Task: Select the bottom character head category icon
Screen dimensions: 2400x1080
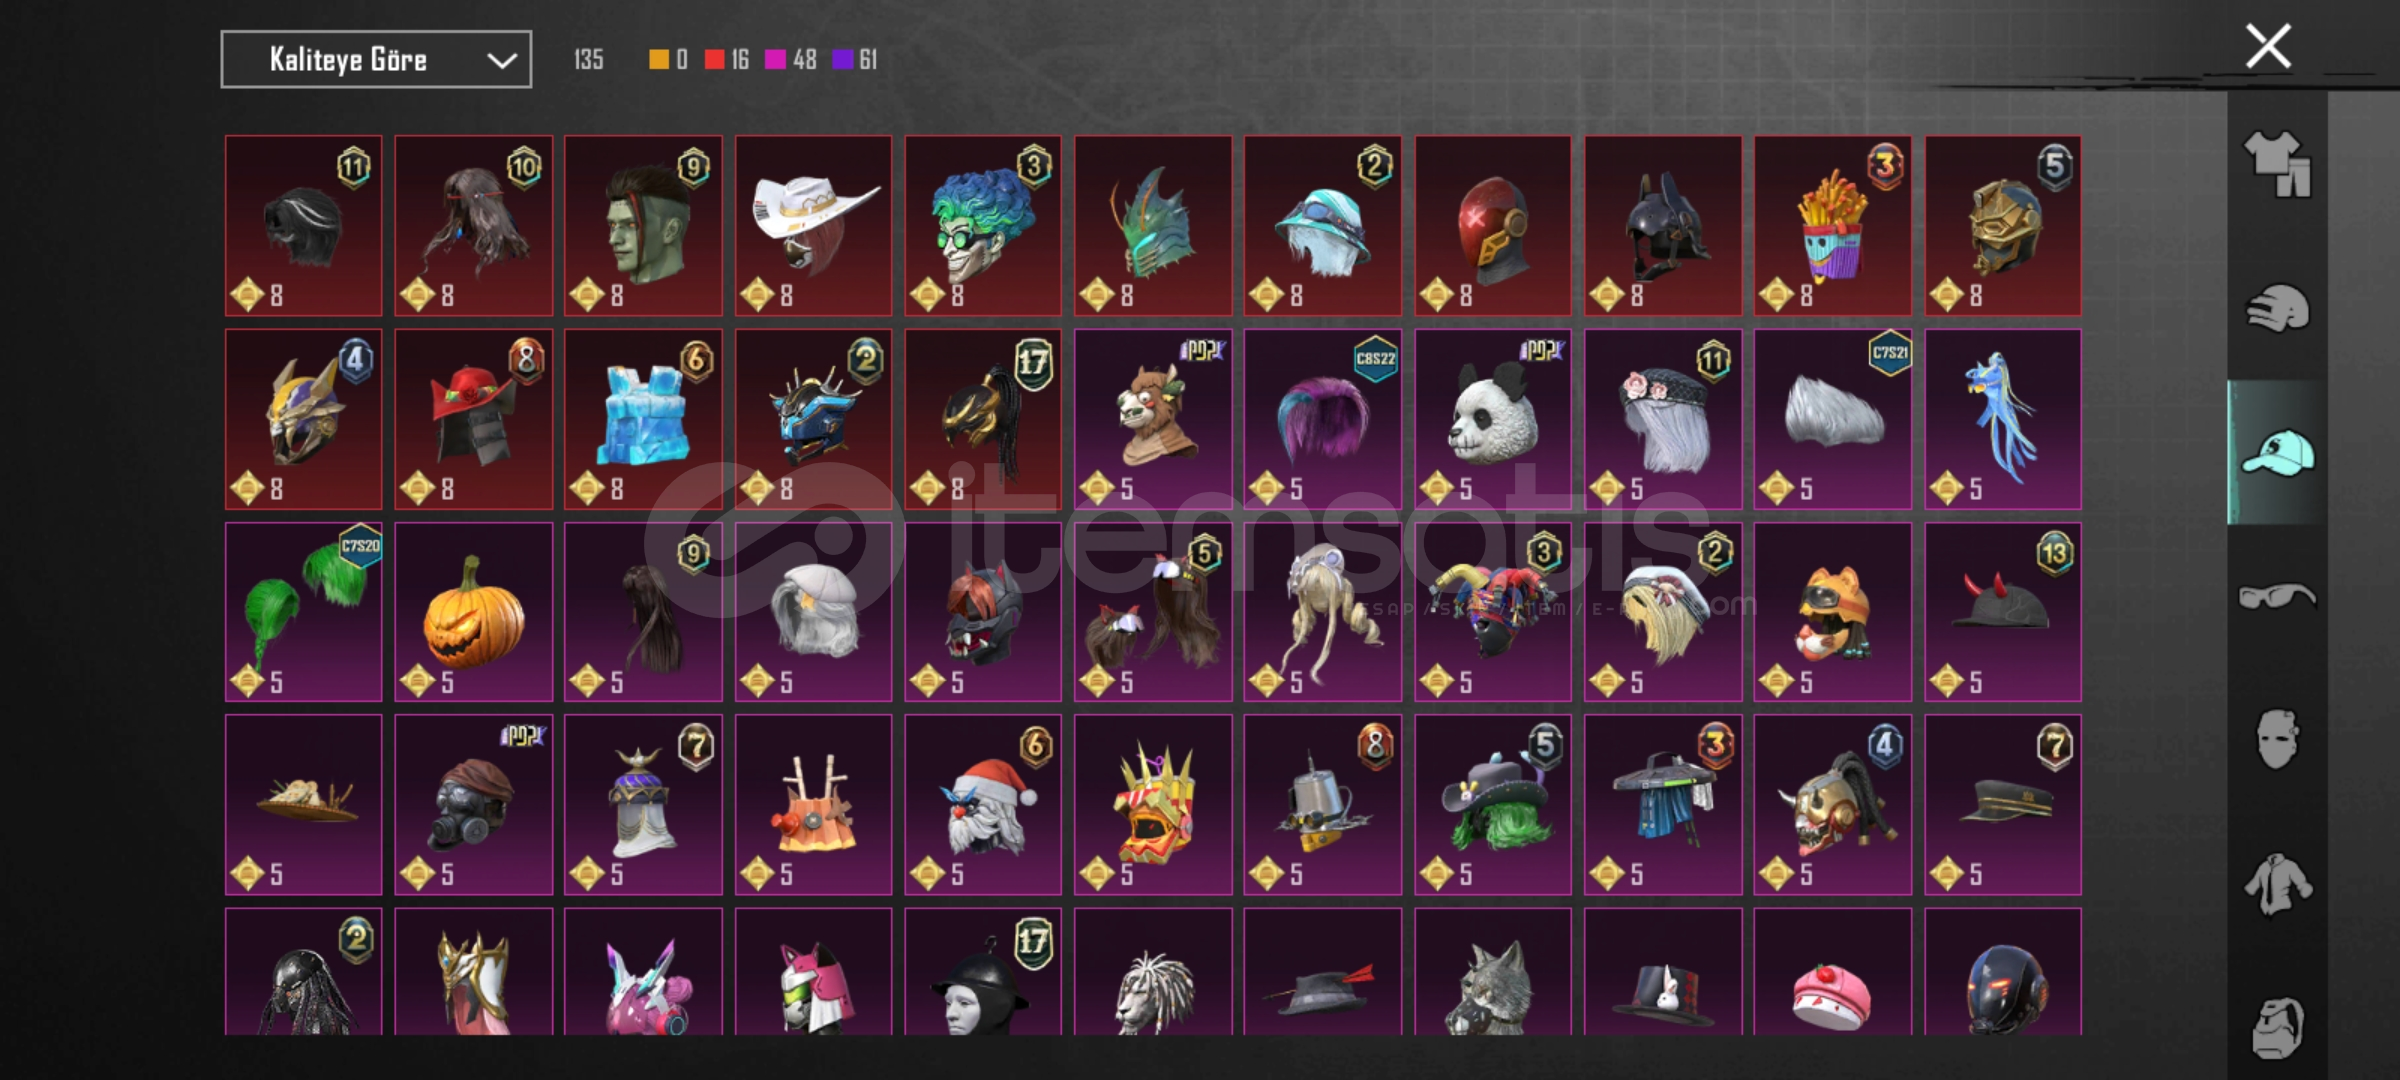Action: pyautogui.click(x=2277, y=1027)
